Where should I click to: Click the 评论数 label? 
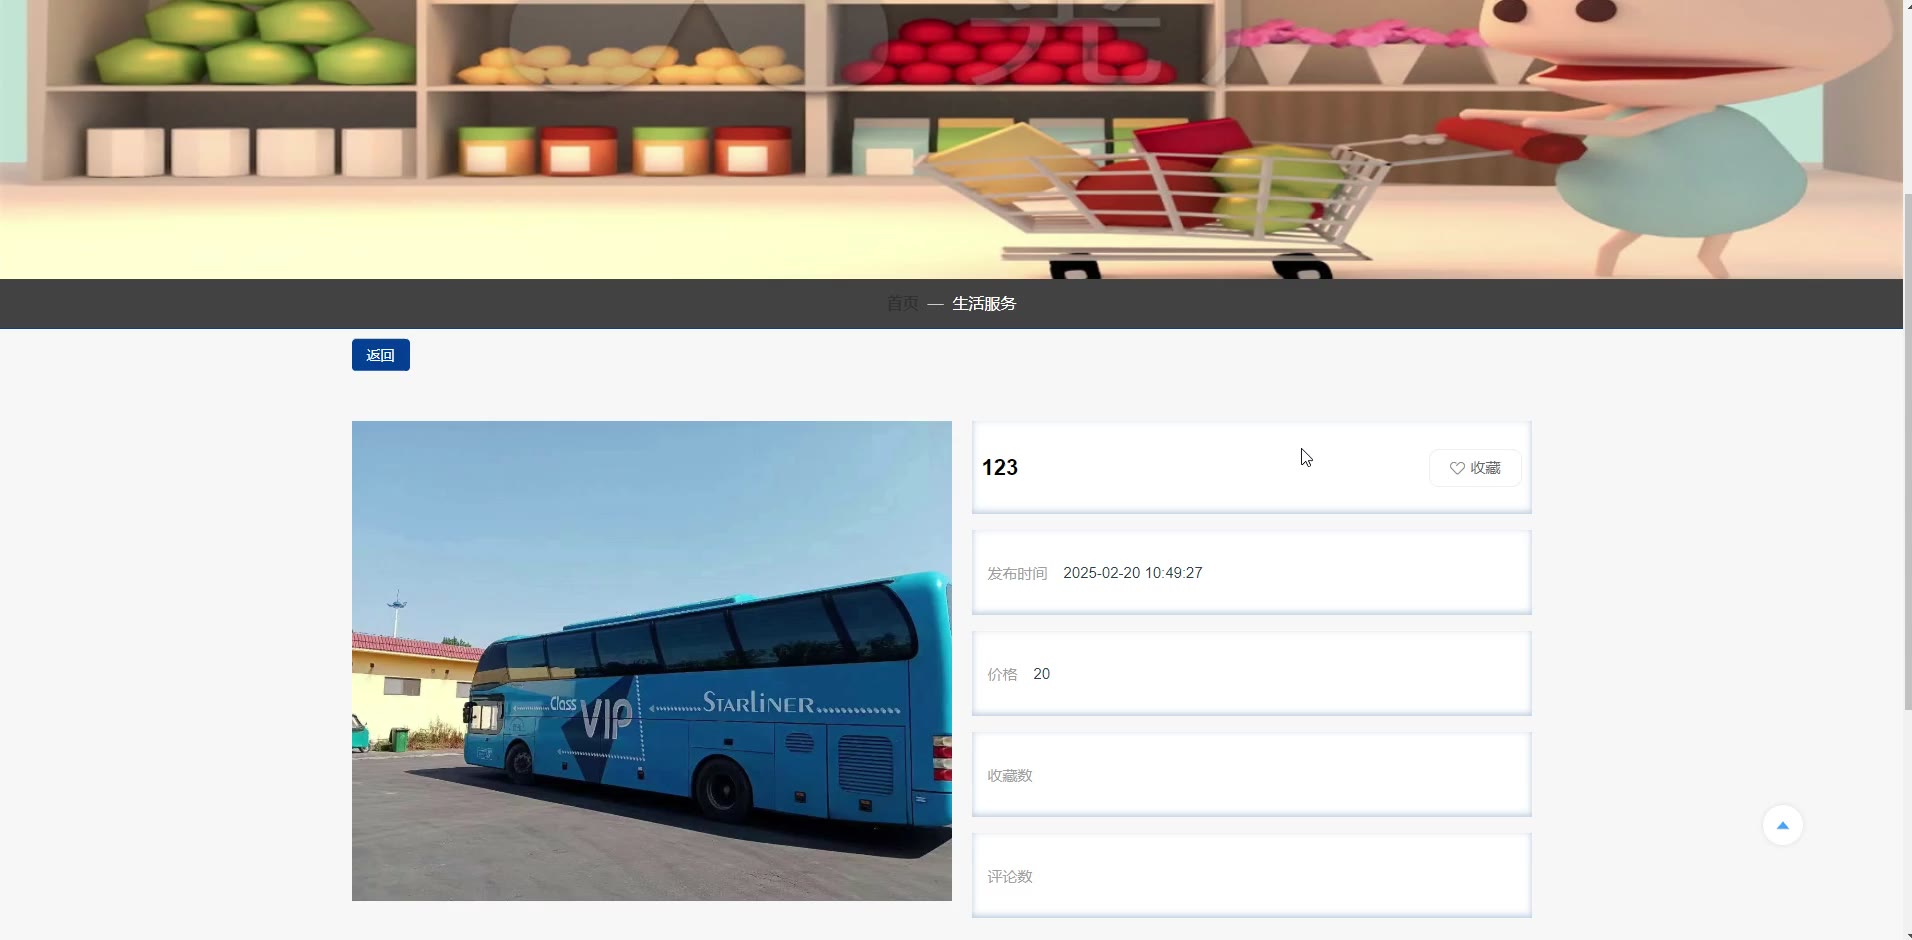[1010, 876]
